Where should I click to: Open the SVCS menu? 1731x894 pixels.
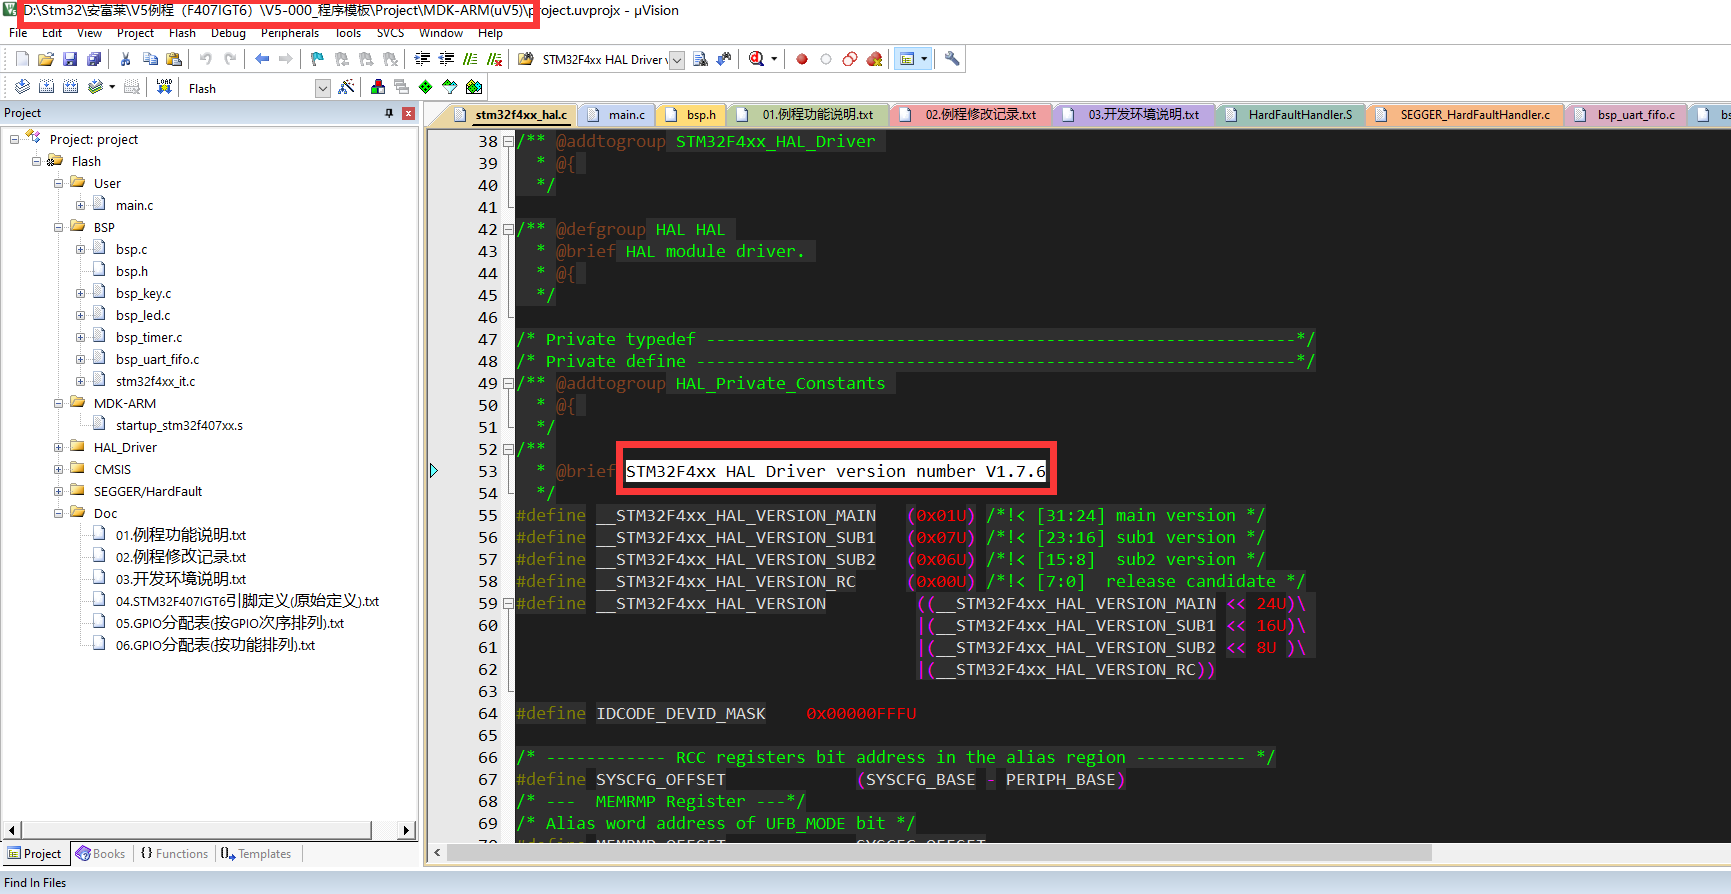(x=390, y=33)
